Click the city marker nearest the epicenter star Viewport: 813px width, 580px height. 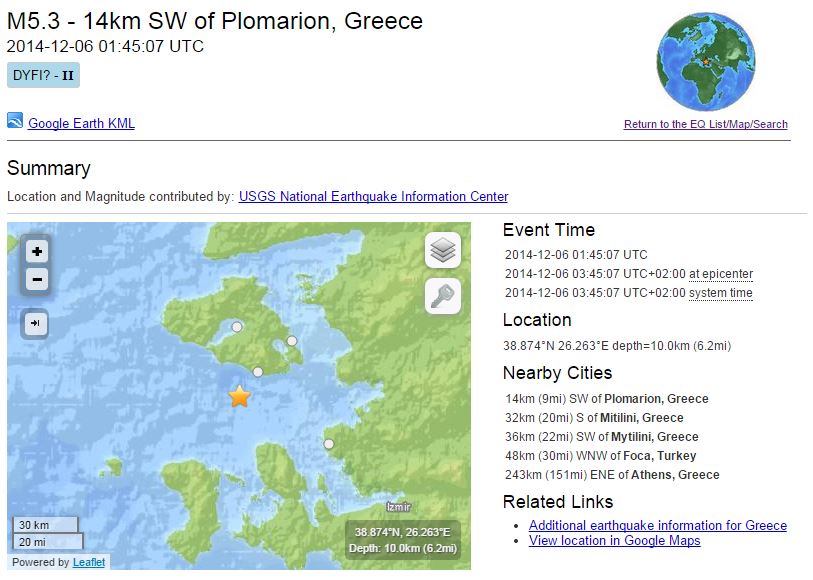click(258, 372)
